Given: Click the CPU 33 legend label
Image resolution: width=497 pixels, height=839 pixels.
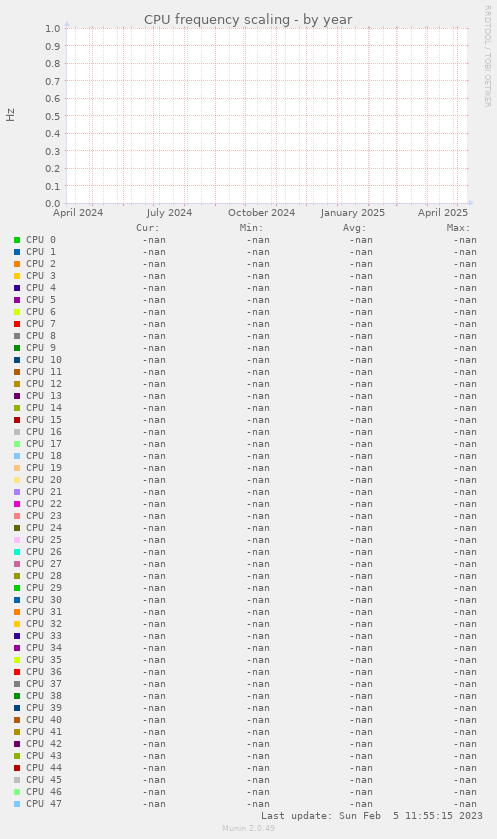Looking at the screenshot, I should pos(44,636).
